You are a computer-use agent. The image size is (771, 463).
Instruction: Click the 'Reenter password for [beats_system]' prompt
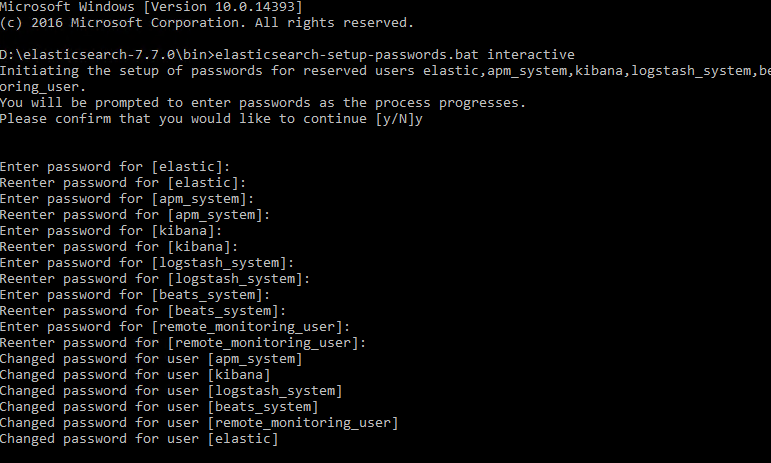(x=143, y=311)
